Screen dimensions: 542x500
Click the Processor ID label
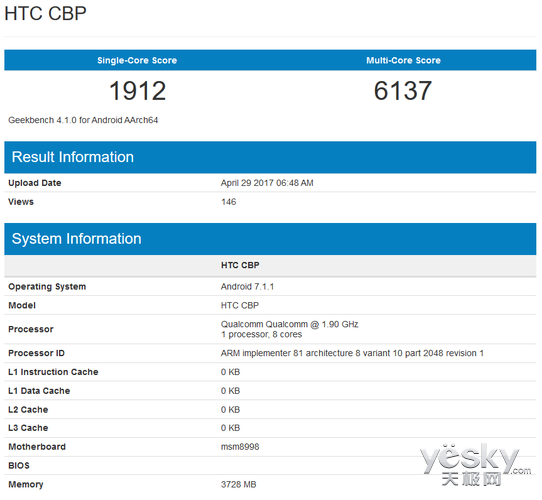(x=36, y=353)
